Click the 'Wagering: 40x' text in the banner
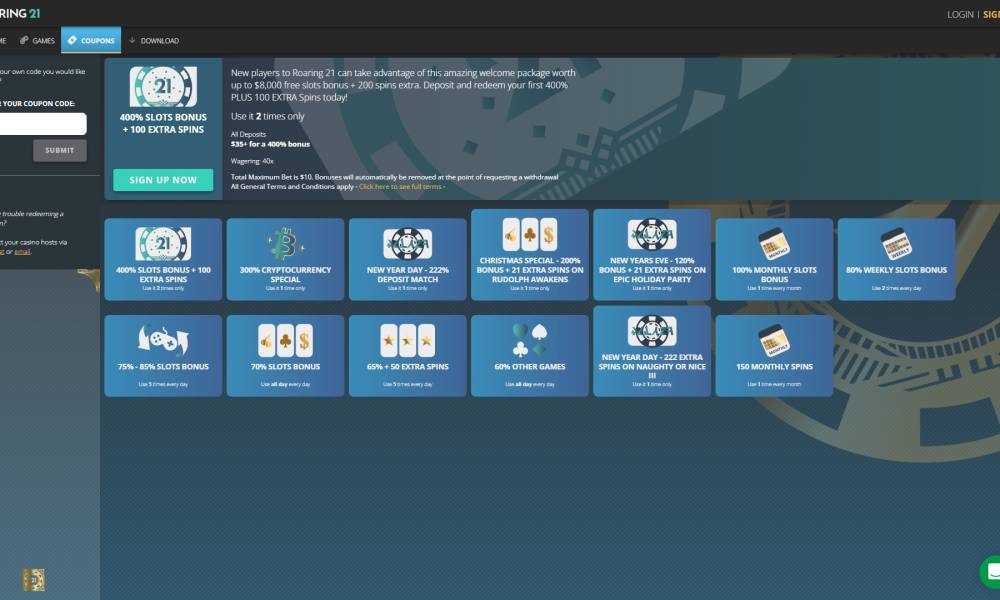 click(x=252, y=161)
